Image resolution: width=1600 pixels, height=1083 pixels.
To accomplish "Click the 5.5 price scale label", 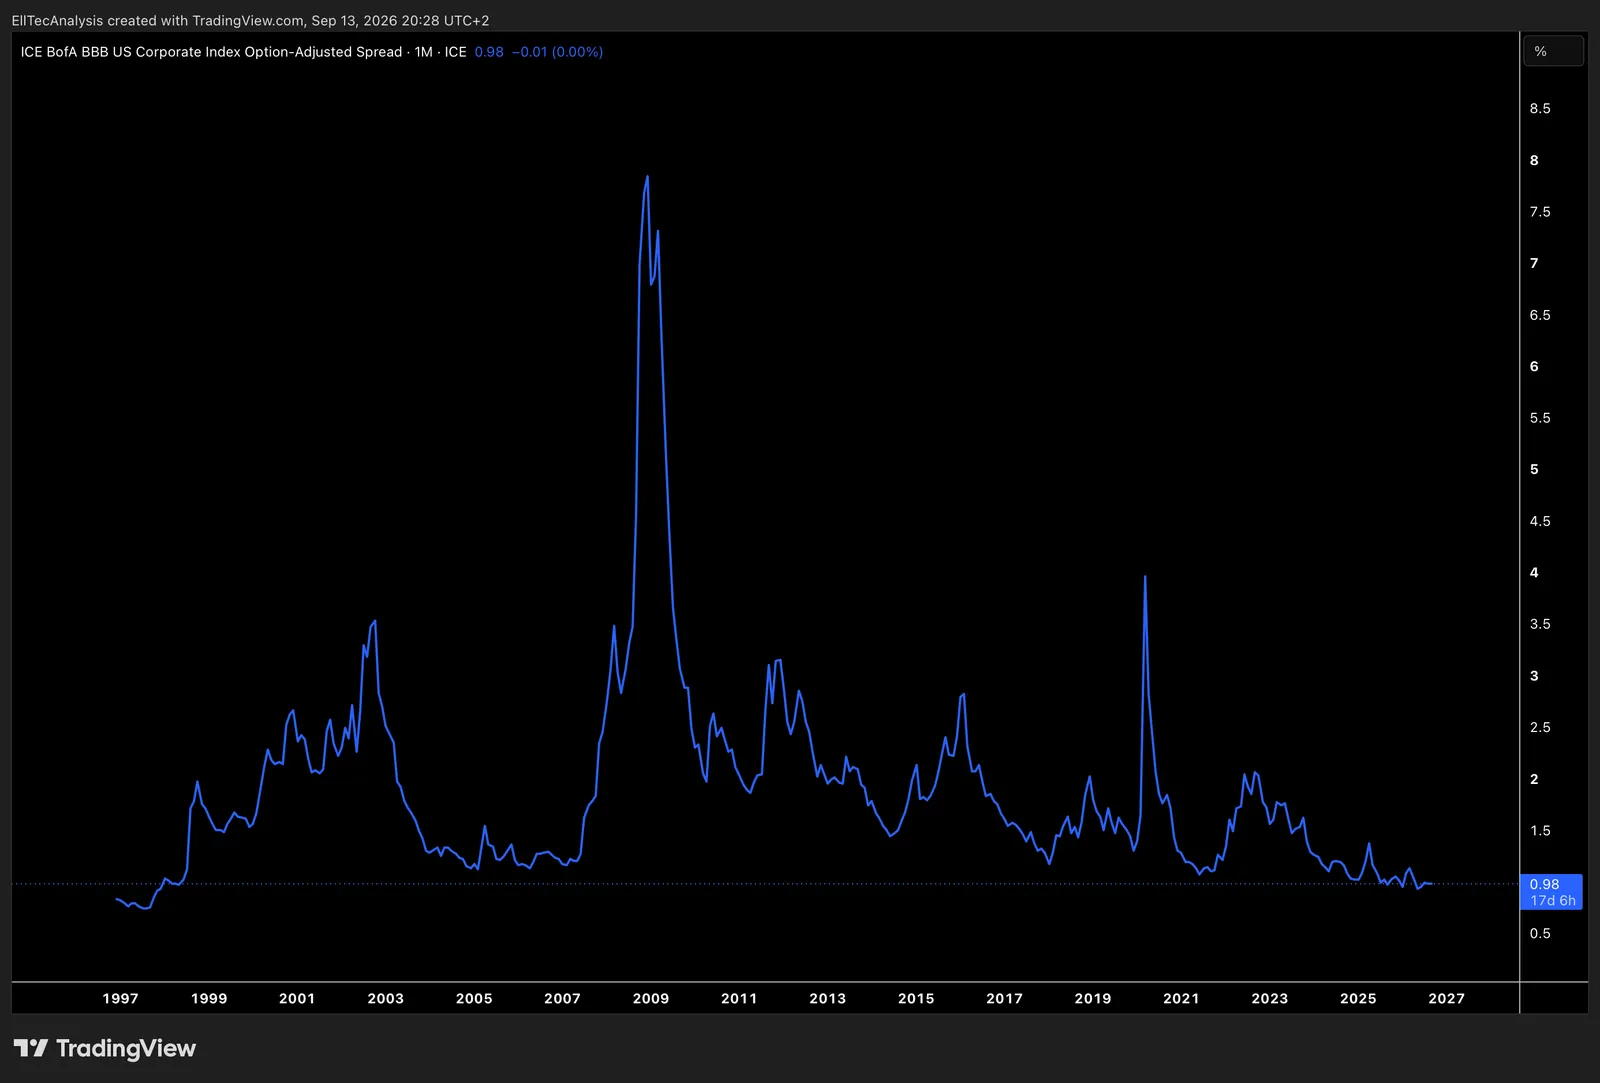I will pyautogui.click(x=1540, y=417).
